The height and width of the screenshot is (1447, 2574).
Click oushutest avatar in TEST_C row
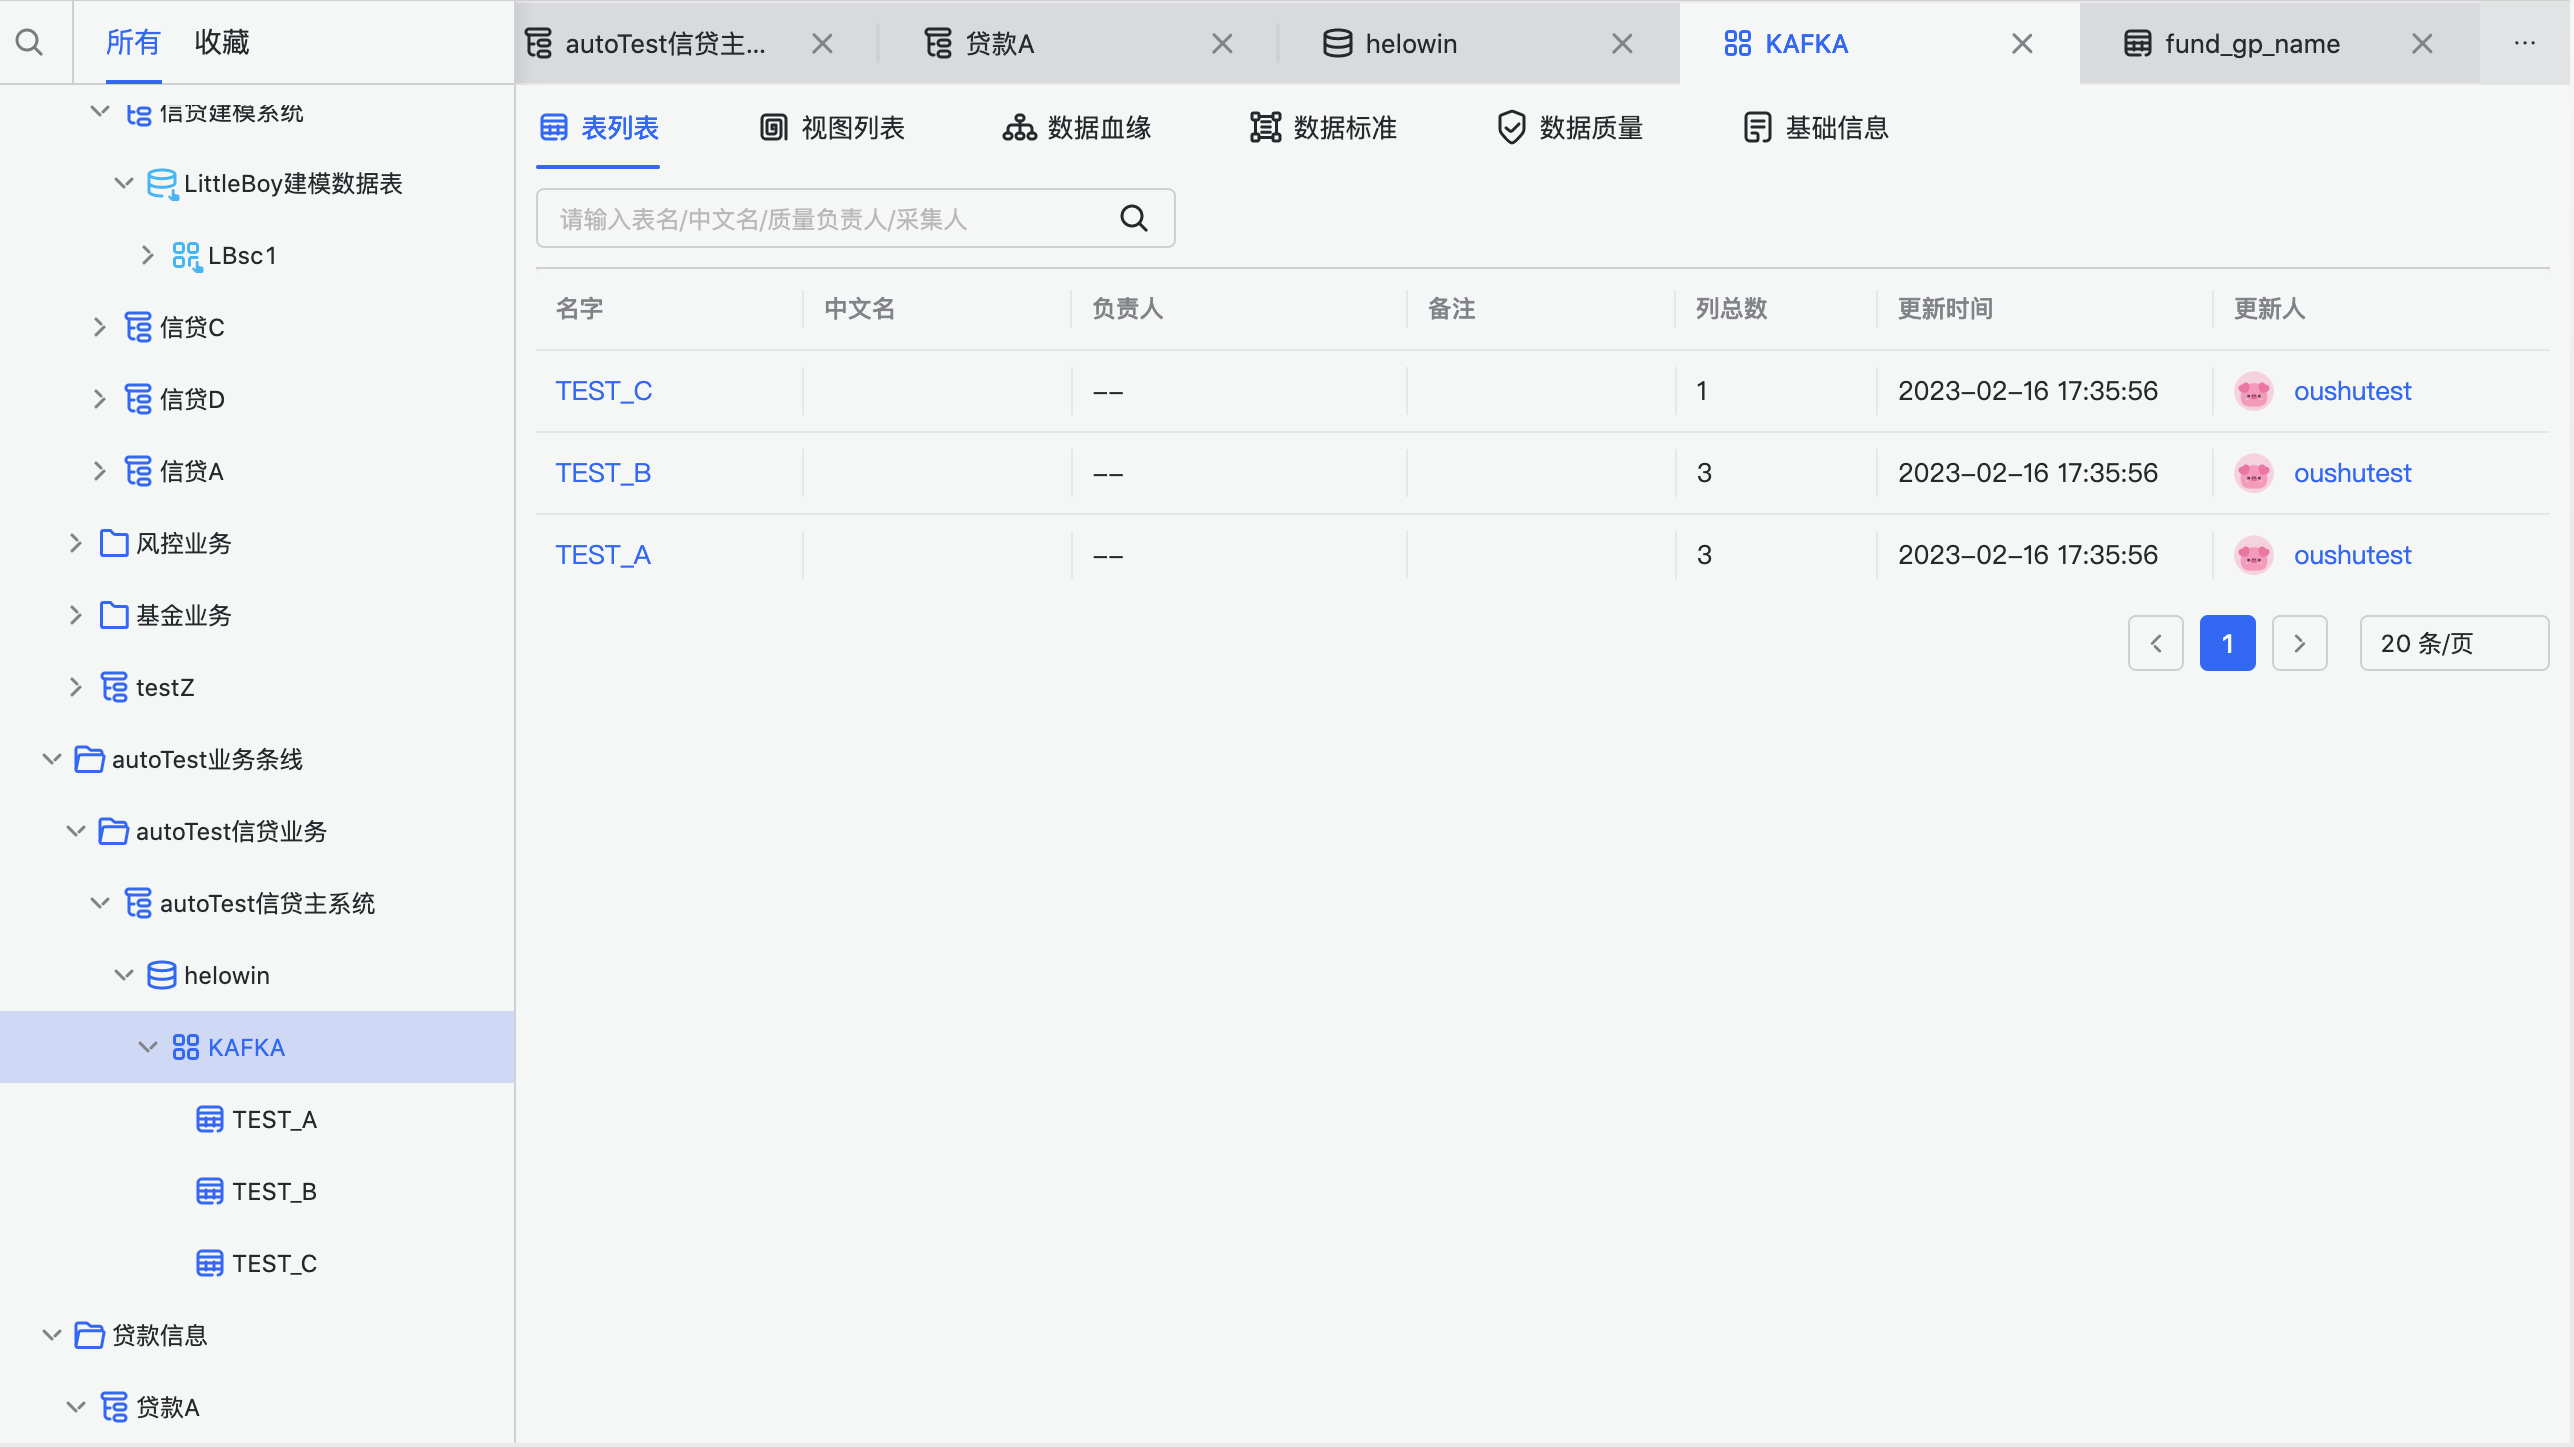point(2254,391)
